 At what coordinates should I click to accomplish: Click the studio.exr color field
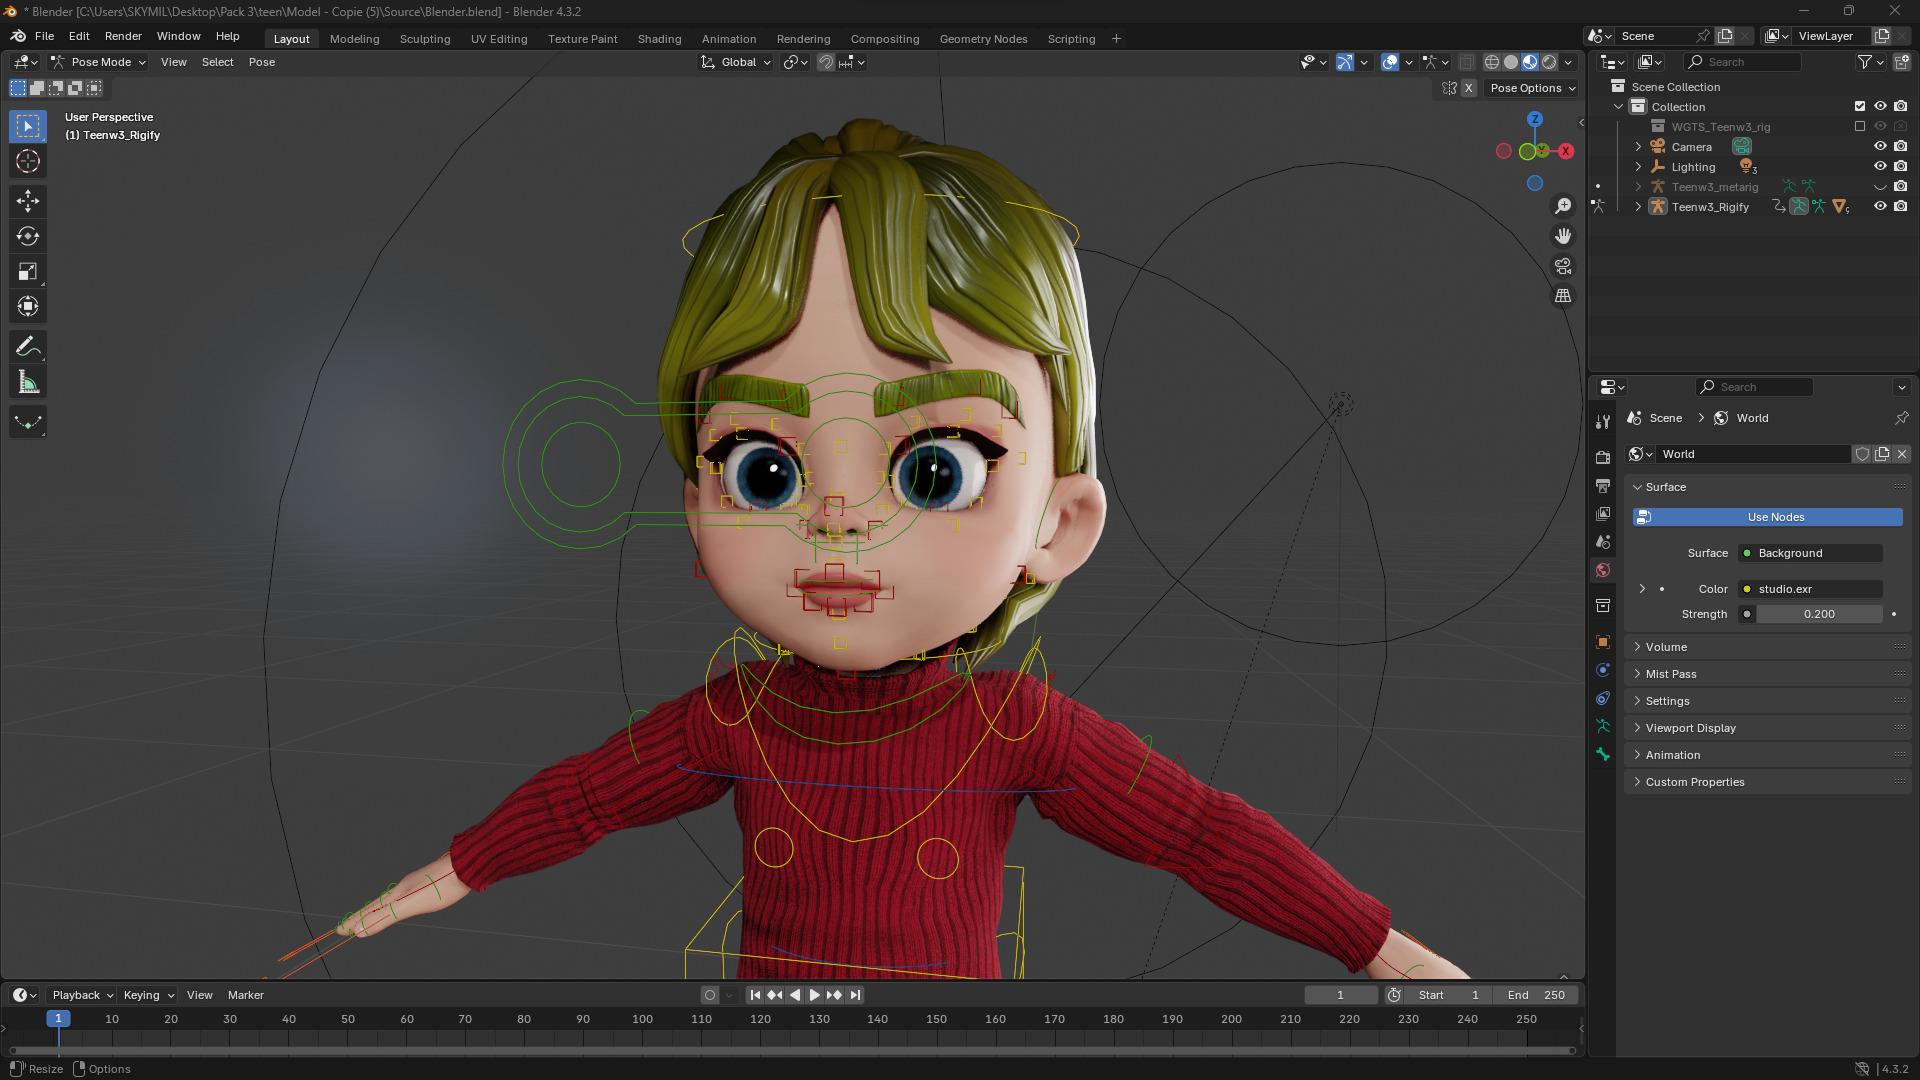click(x=1810, y=589)
